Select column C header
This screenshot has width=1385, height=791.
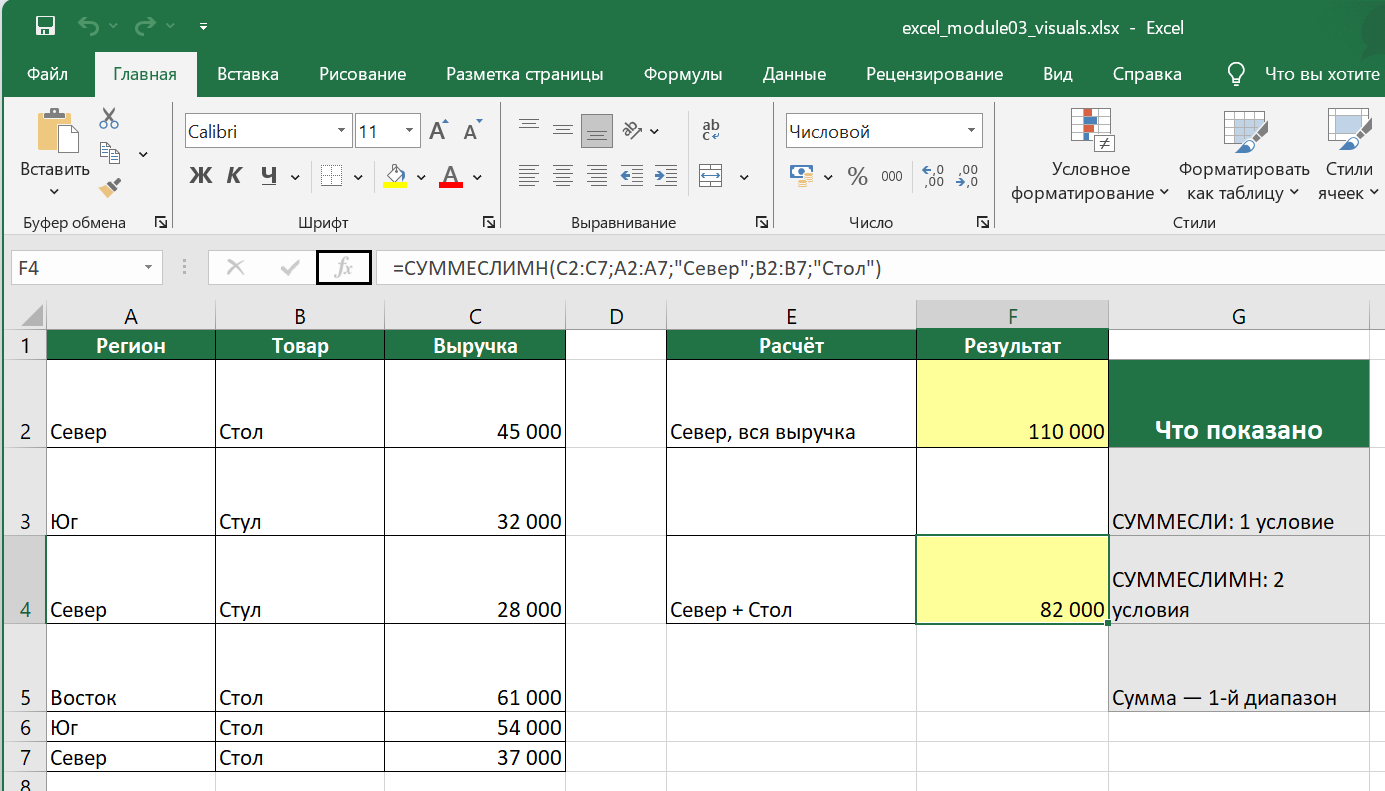point(475,317)
